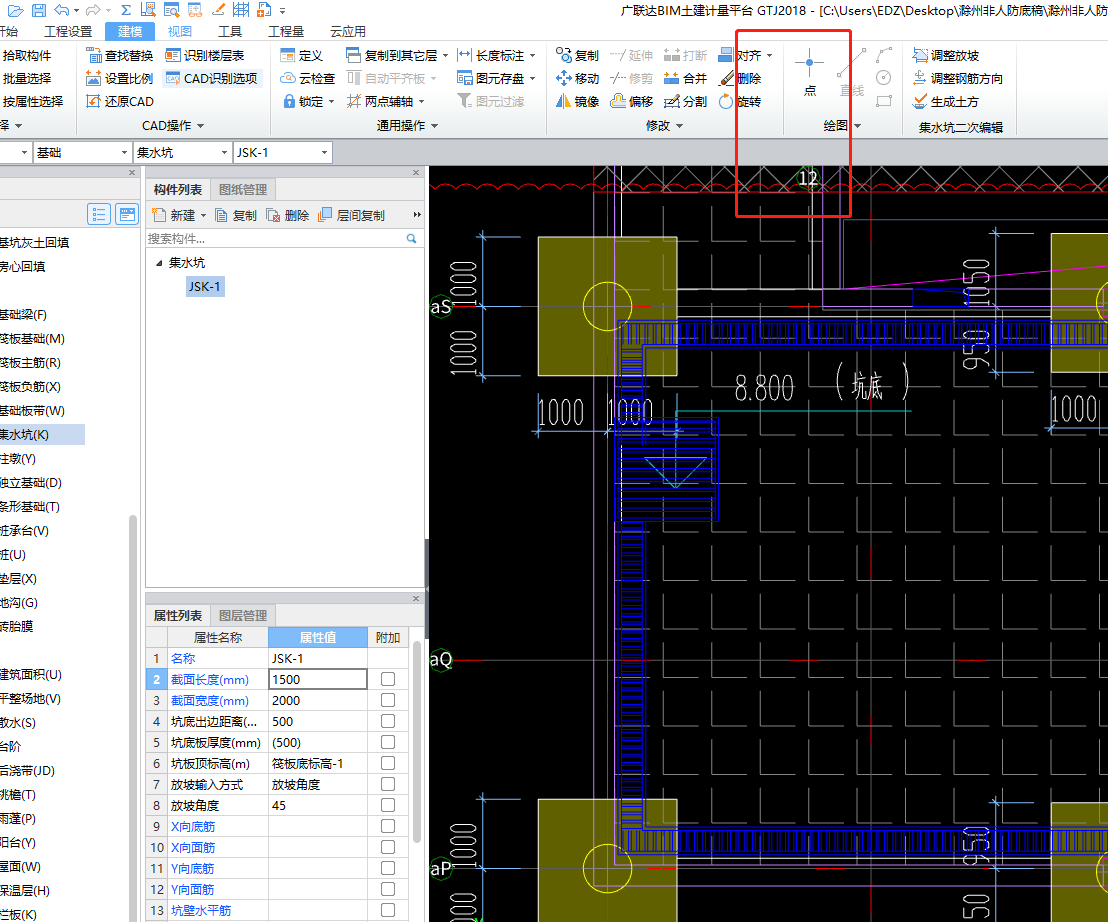Viewport: 1108px width, 922px height.
Task: Tick the 附加 checkbox for 截面长度(mm)
Action: [x=388, y=679]
